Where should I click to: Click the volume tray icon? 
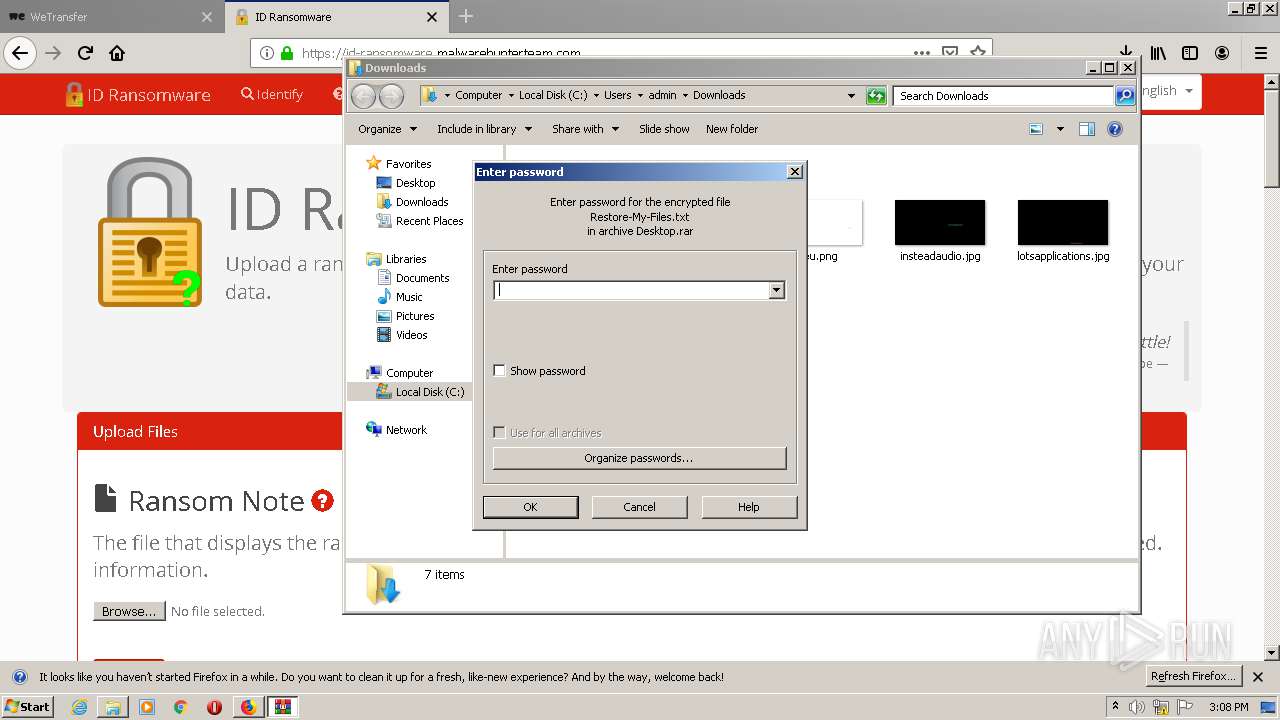tap(1137, 707)
